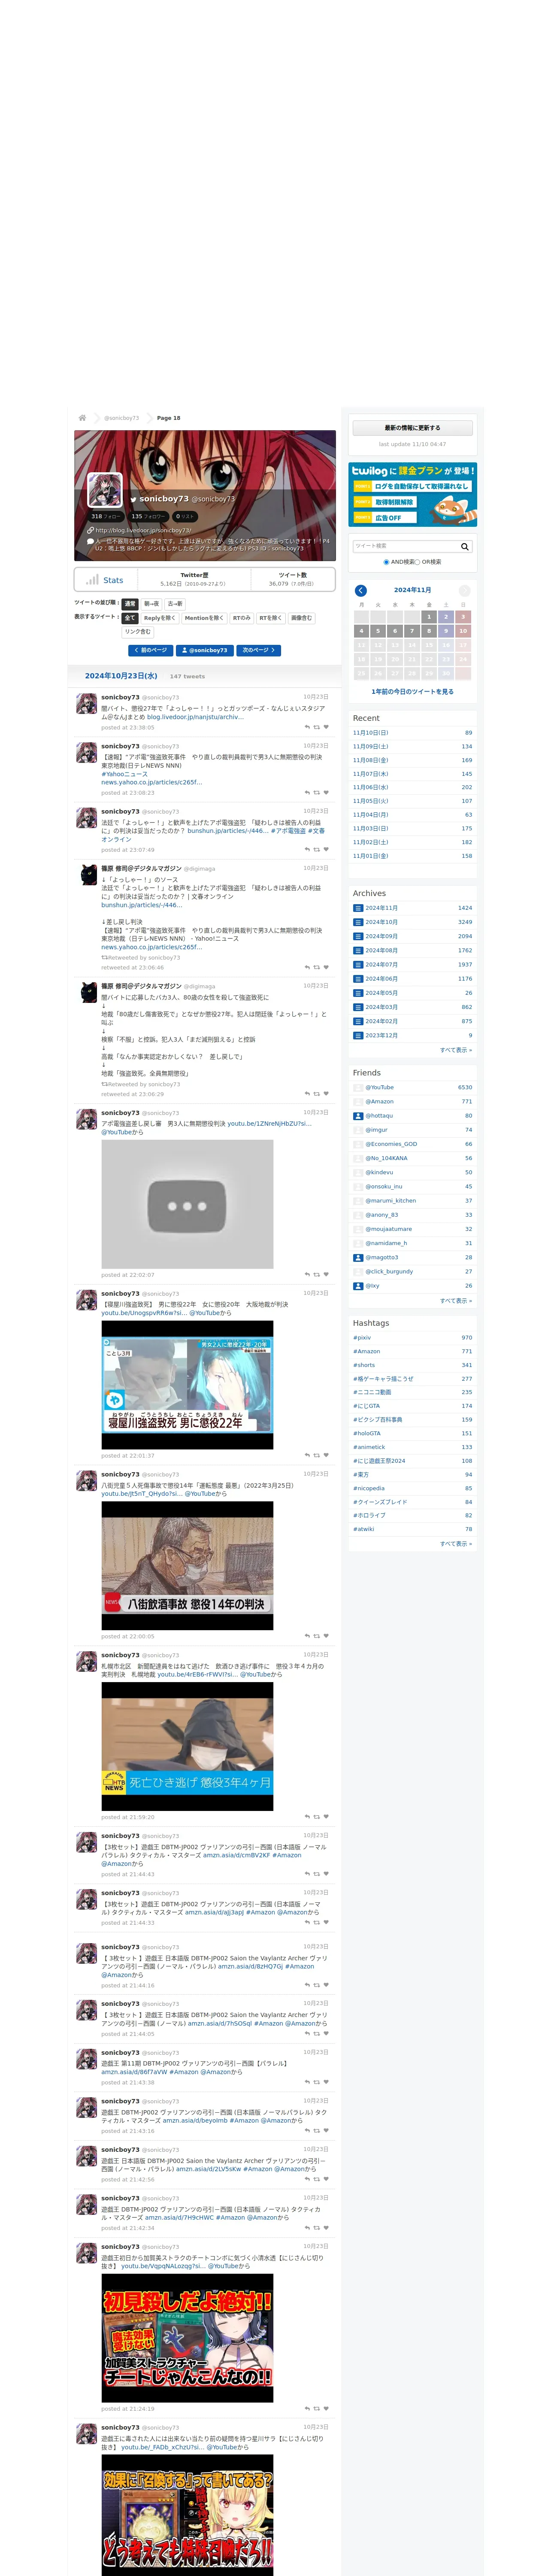Like the tweet posted at 23:38:05
This screenshot has height=2576, width=551.
[326, 727]
